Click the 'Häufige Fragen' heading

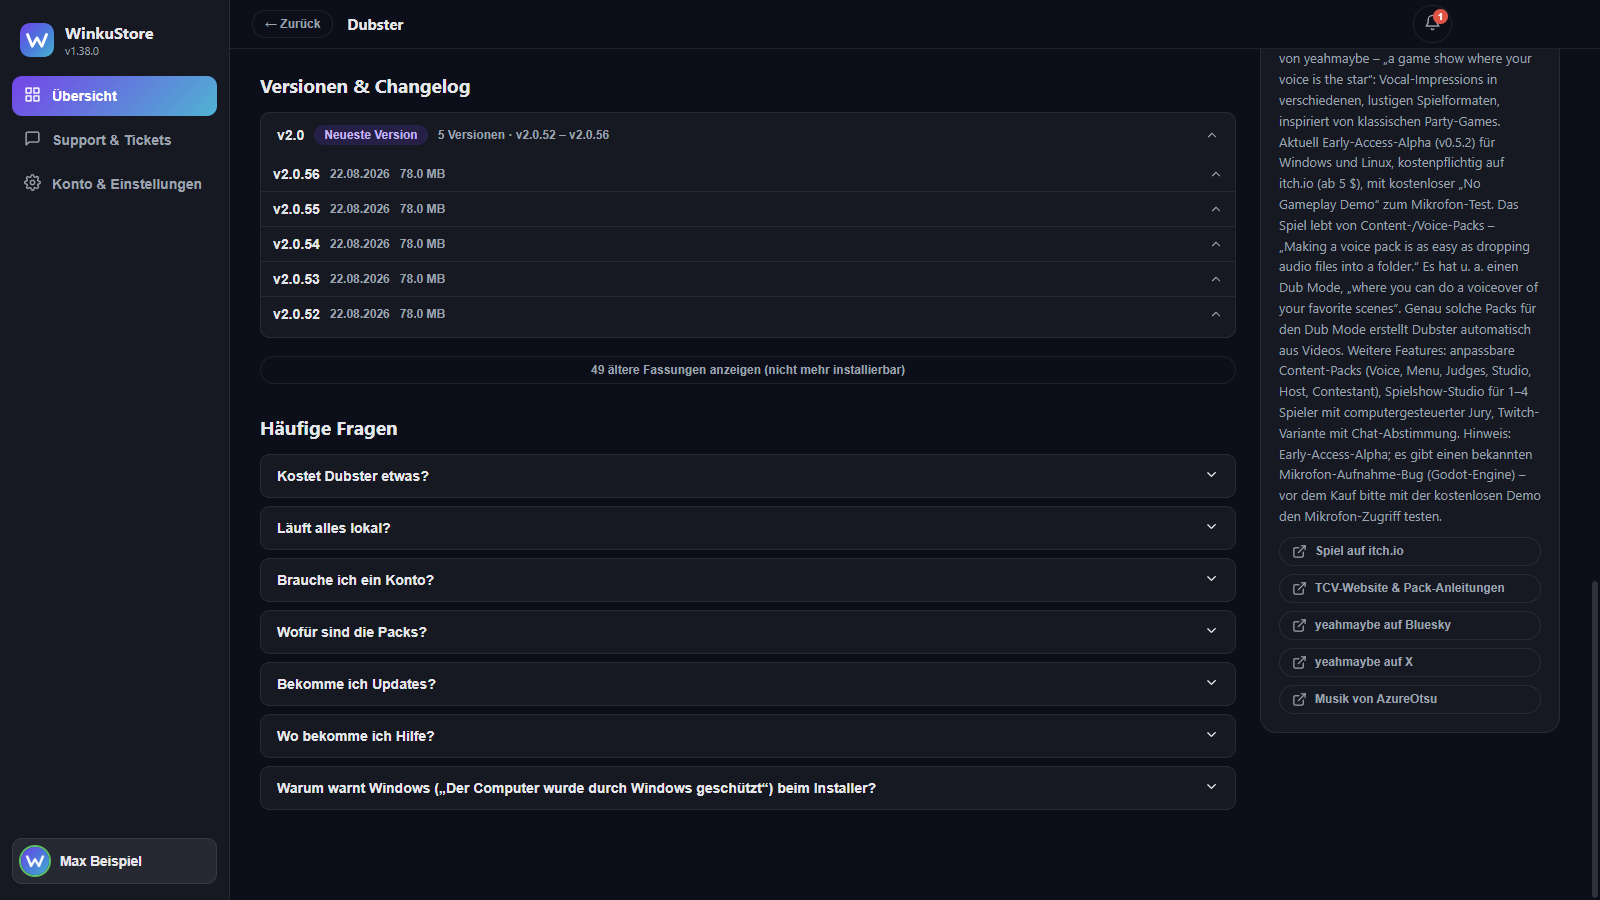329,429
